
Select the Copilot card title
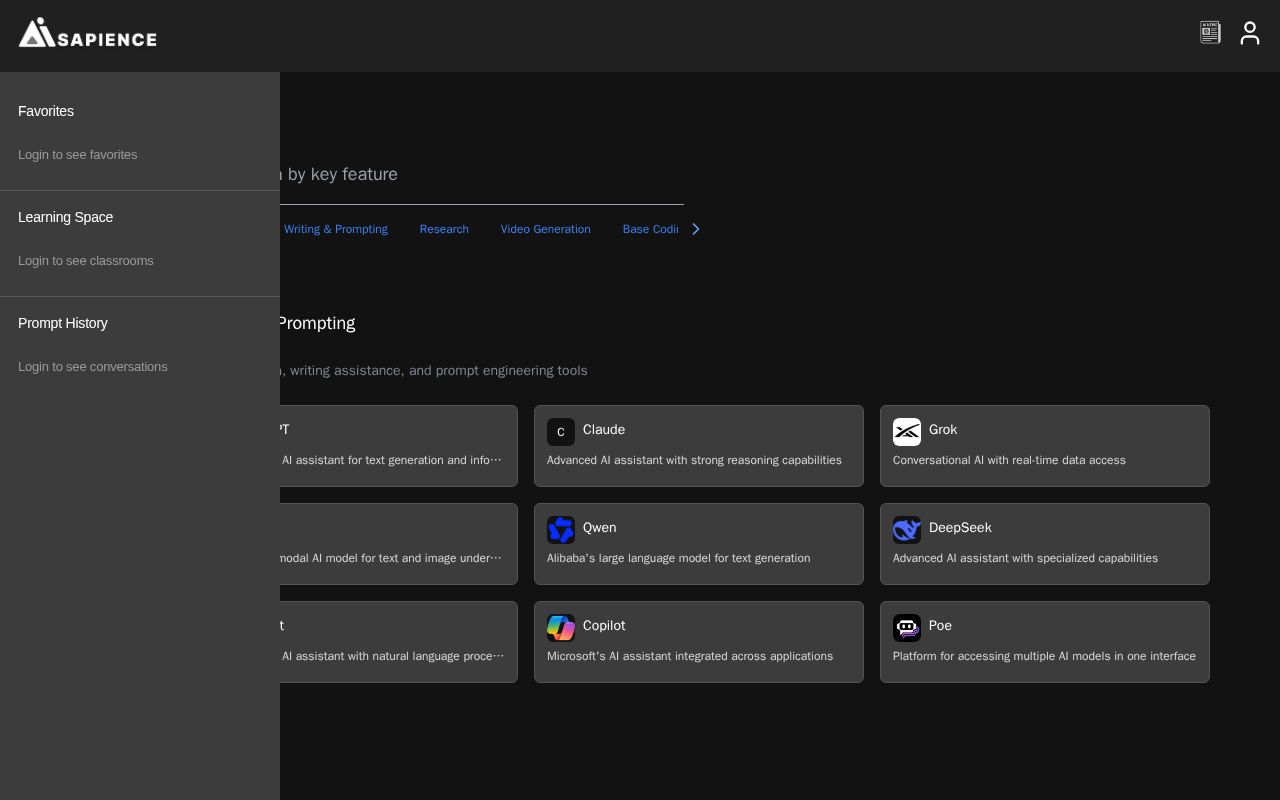pos(604,626)
